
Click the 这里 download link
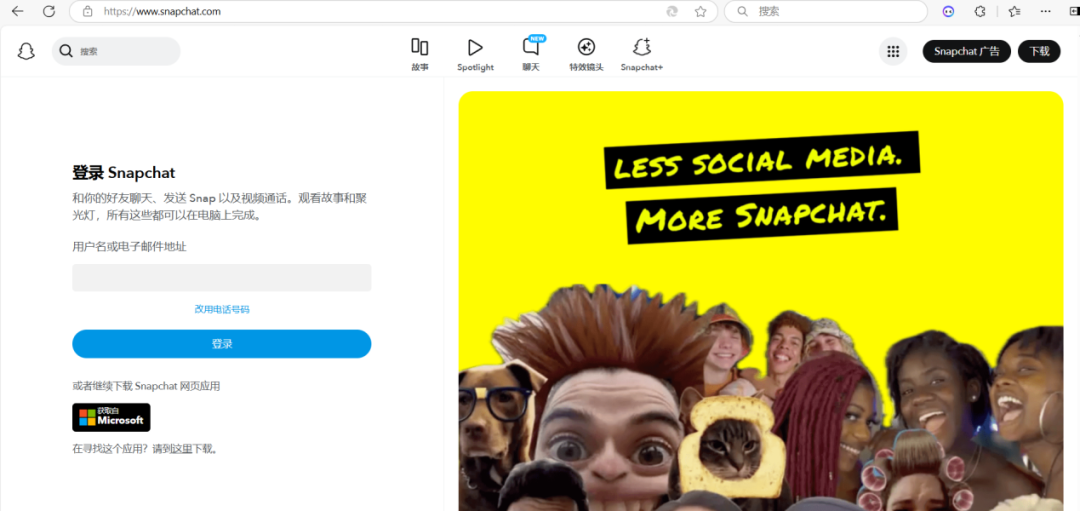182,449
